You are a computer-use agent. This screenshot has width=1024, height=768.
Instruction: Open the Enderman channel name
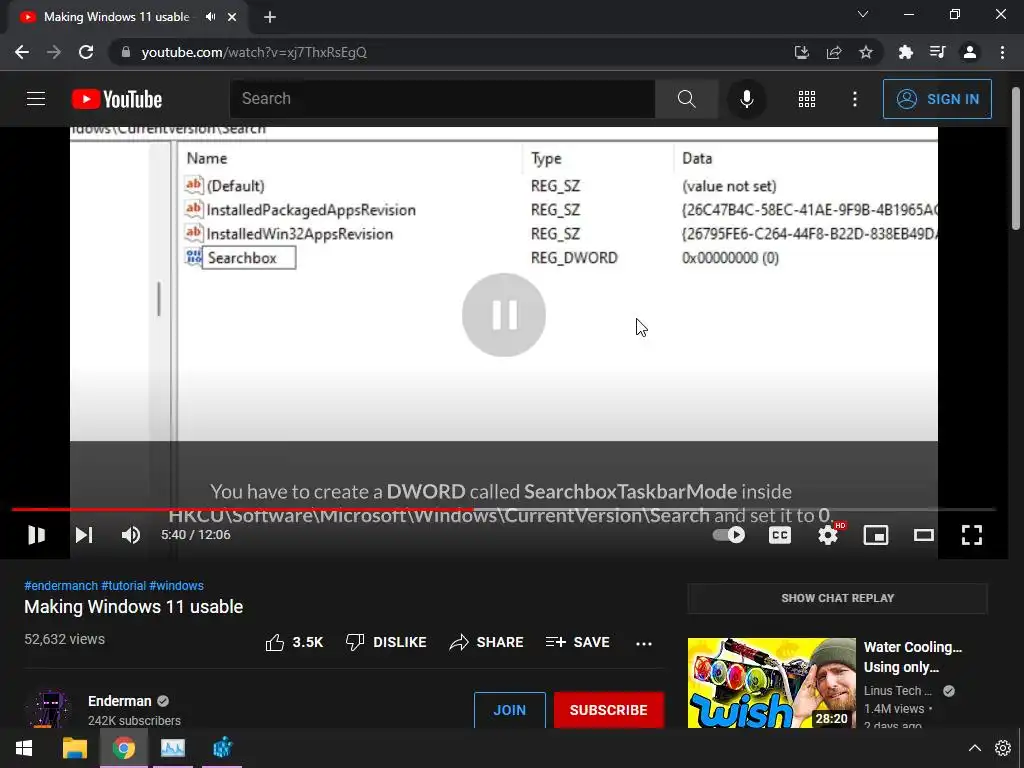point(120,701)
